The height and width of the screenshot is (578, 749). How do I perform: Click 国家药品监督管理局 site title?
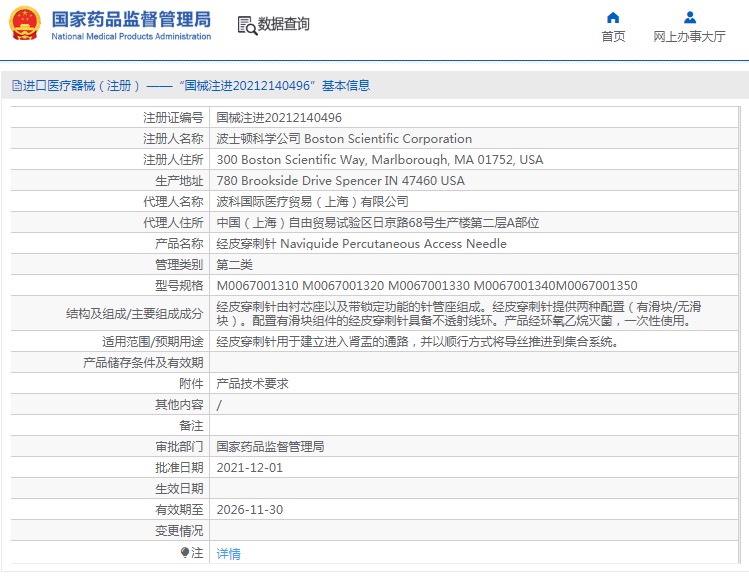(x=131, y=19)
